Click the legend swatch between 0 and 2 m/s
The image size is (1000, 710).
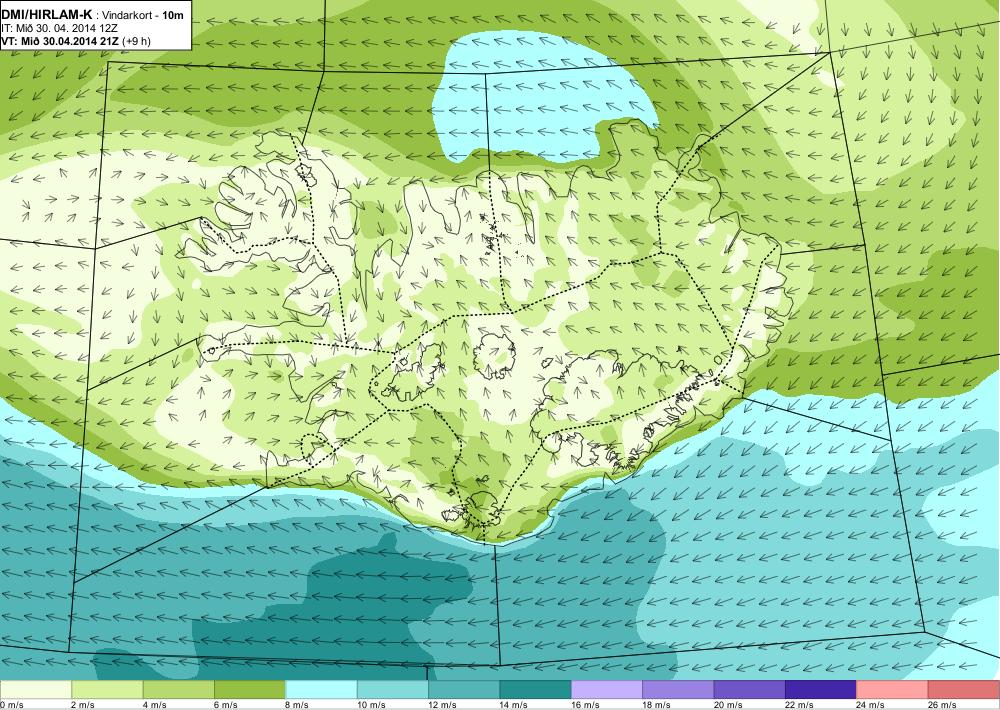36,690
